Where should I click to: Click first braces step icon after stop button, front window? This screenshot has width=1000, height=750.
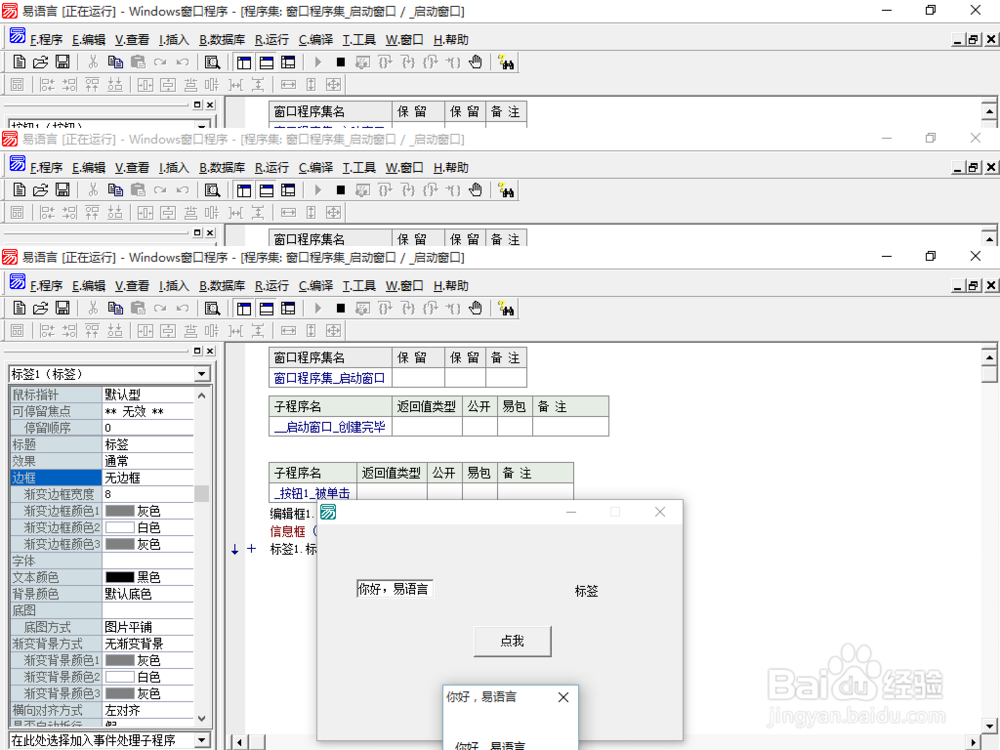point(385,309)
